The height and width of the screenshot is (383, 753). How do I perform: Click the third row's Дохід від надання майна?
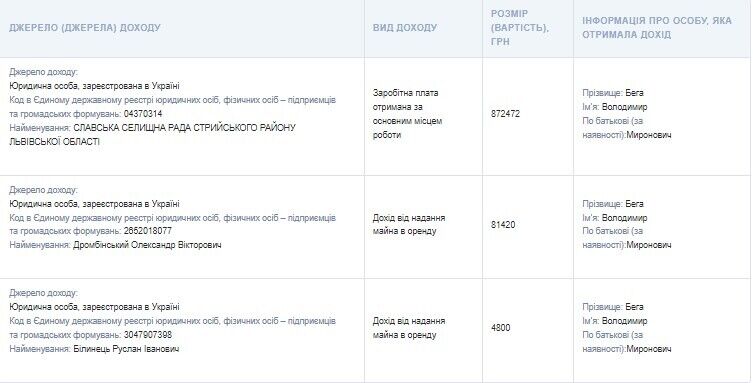(x=409, y=328)
